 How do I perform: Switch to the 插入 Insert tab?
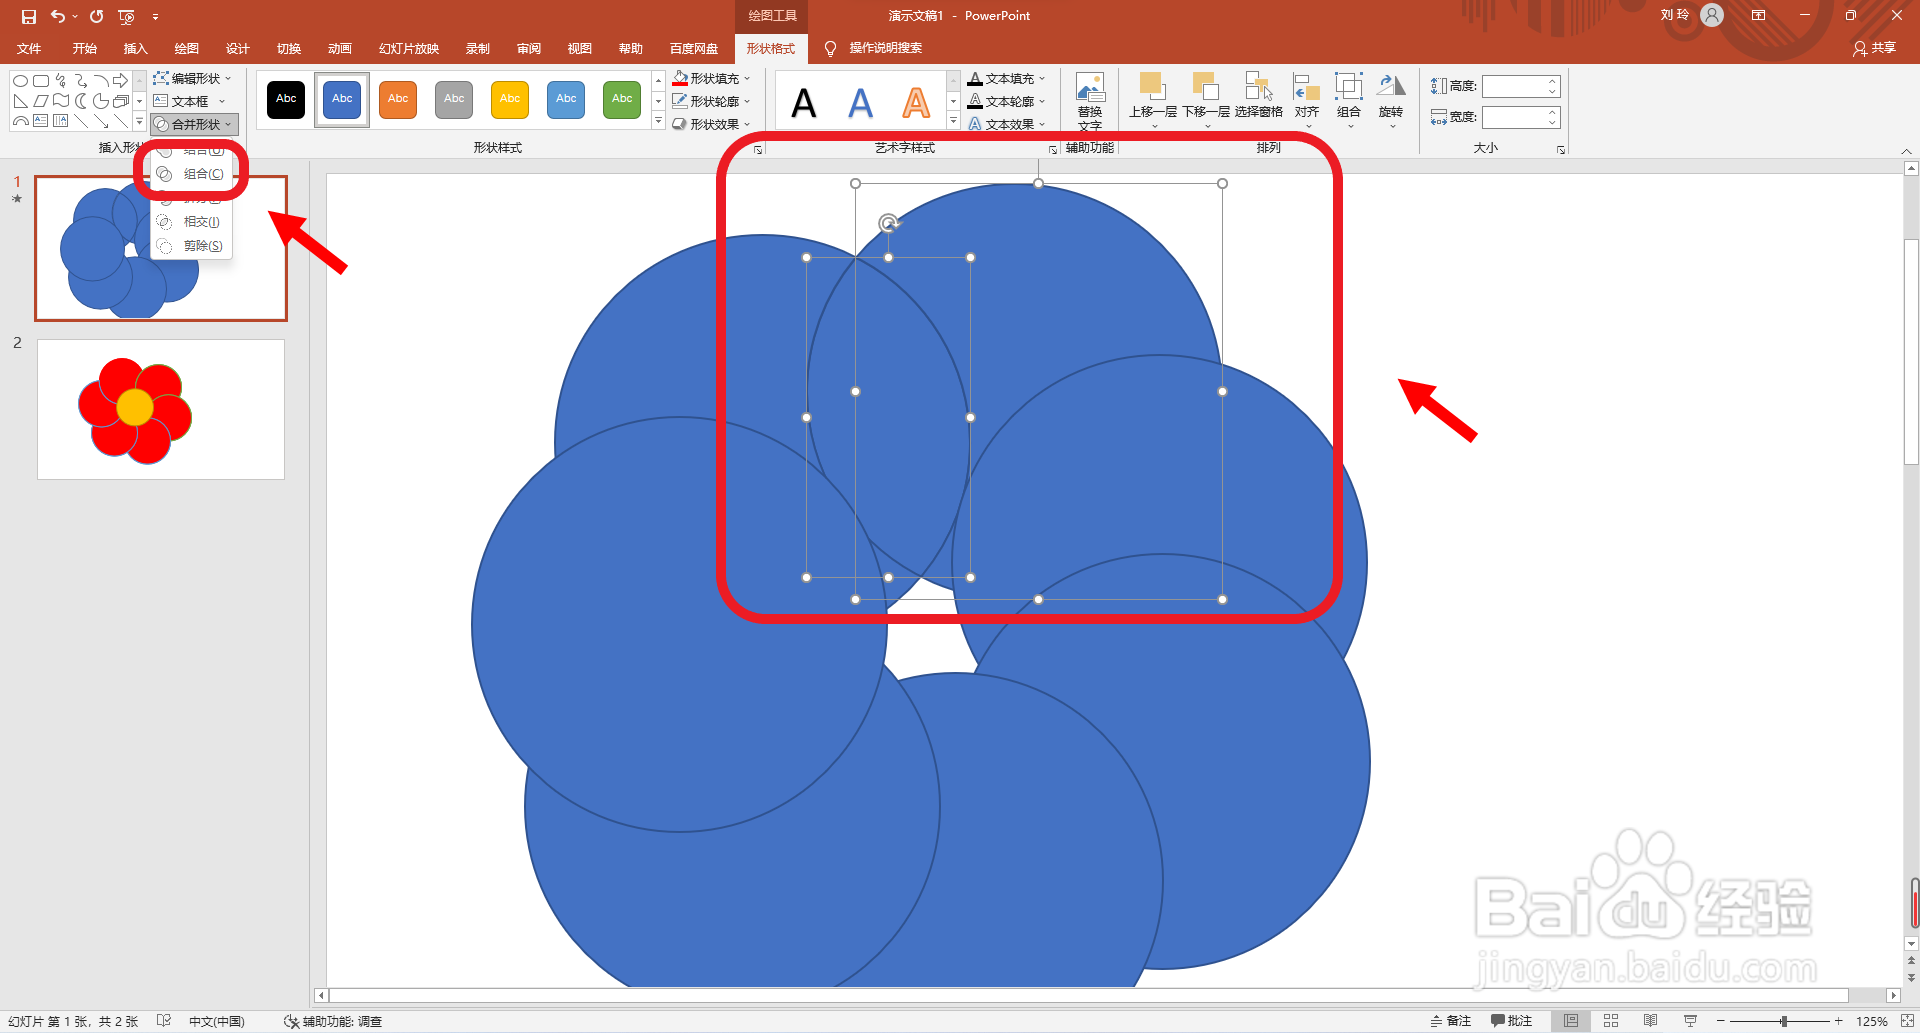click(x=135, y=49)
